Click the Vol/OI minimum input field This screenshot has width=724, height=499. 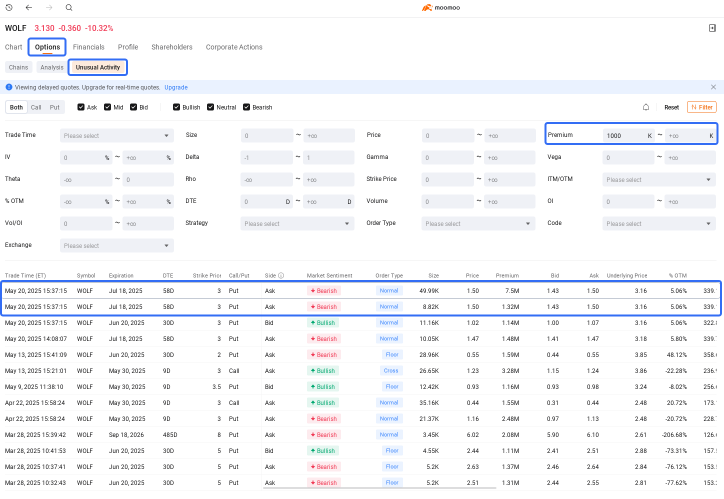tap(86, 223)
